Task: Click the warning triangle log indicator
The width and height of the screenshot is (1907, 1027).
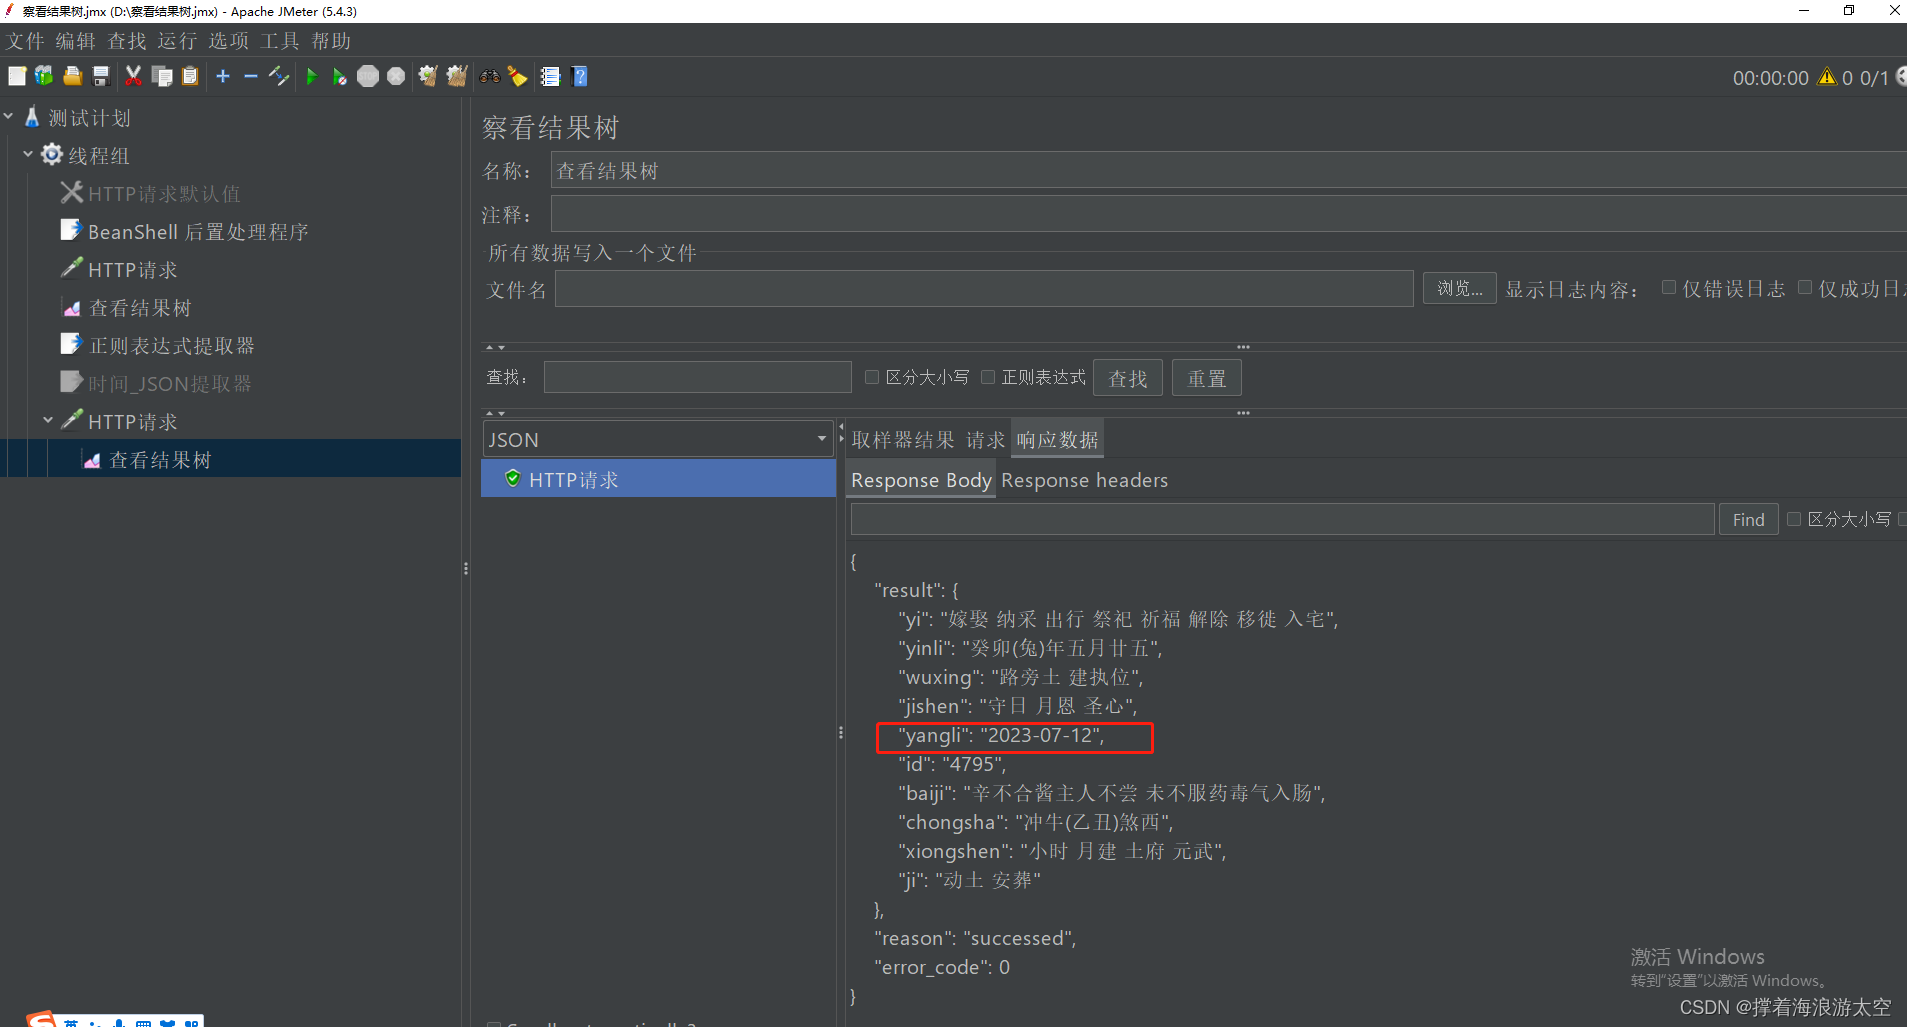Action: pos(1827,77)
